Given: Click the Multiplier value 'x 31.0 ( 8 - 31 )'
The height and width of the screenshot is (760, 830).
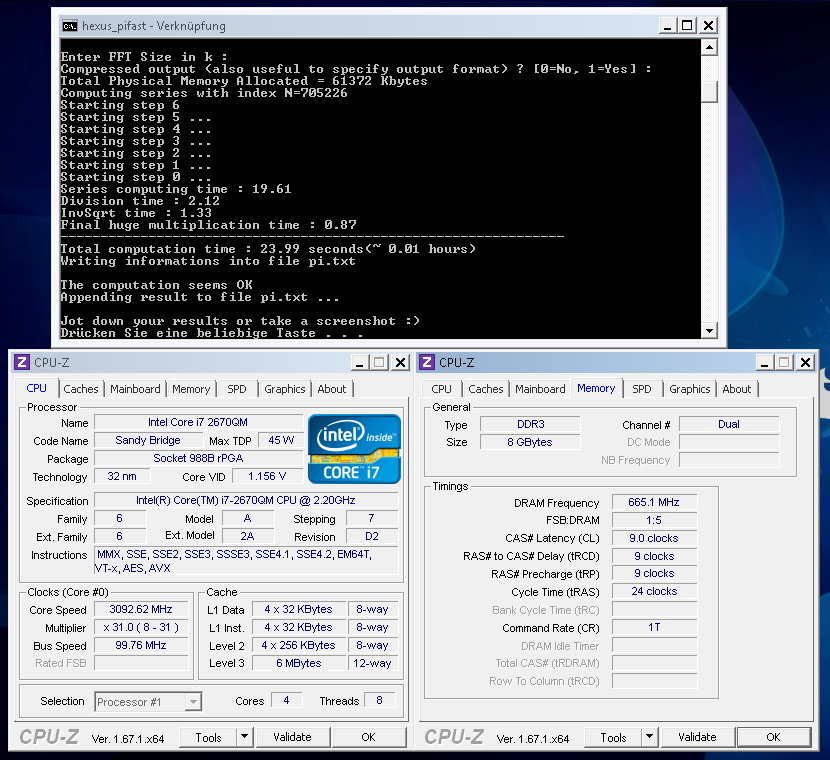Looking at the screenshot, I should pyautogui.click(x=141, y=627).
